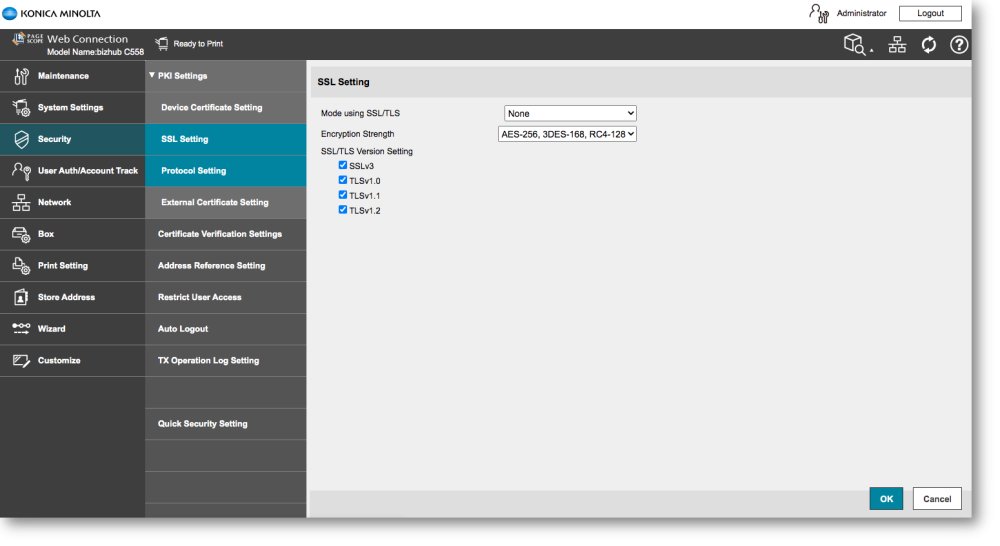Open the System Settings menu
The image size is (1000, 546).
pyautogui.click(x=73, y=108)
